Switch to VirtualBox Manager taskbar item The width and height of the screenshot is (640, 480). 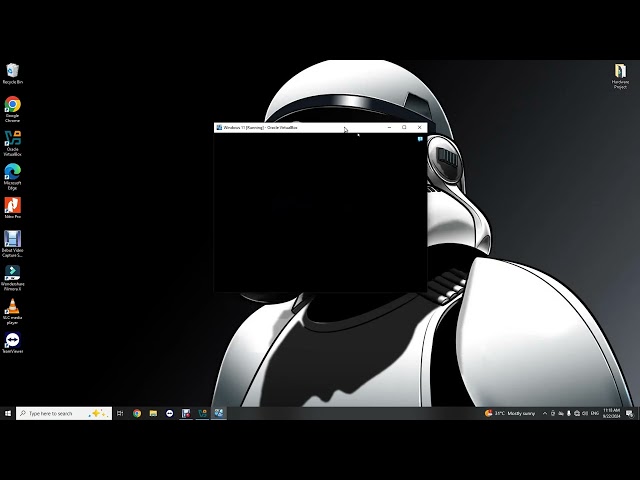(x=202, y=413)
